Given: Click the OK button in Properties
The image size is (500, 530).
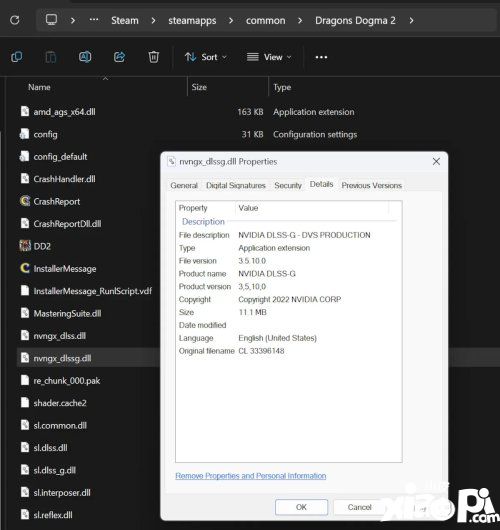Looking at the screenshot, I should (x=301, y=507).
